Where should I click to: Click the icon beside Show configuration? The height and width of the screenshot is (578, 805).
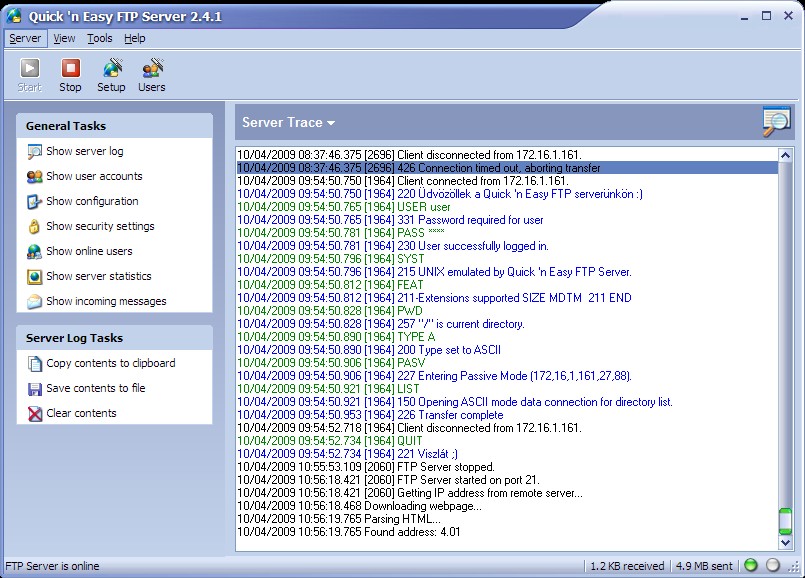pyautogui.click(x=34, y=202)
